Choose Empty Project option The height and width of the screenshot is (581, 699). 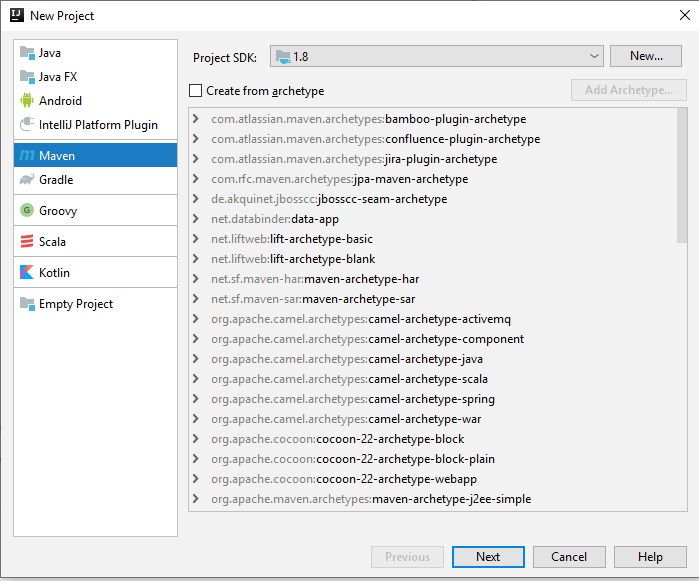coord(95,304)
